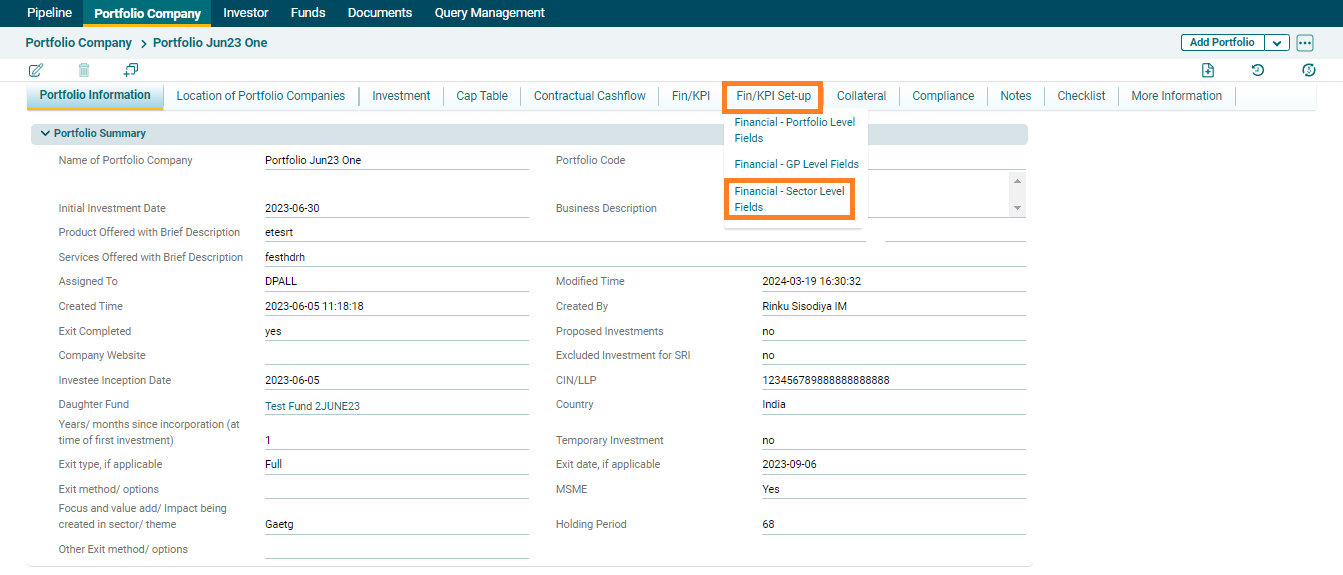1343x575 pixels.
Task: Click the edit pencil icon
Action: click(36, 70)
